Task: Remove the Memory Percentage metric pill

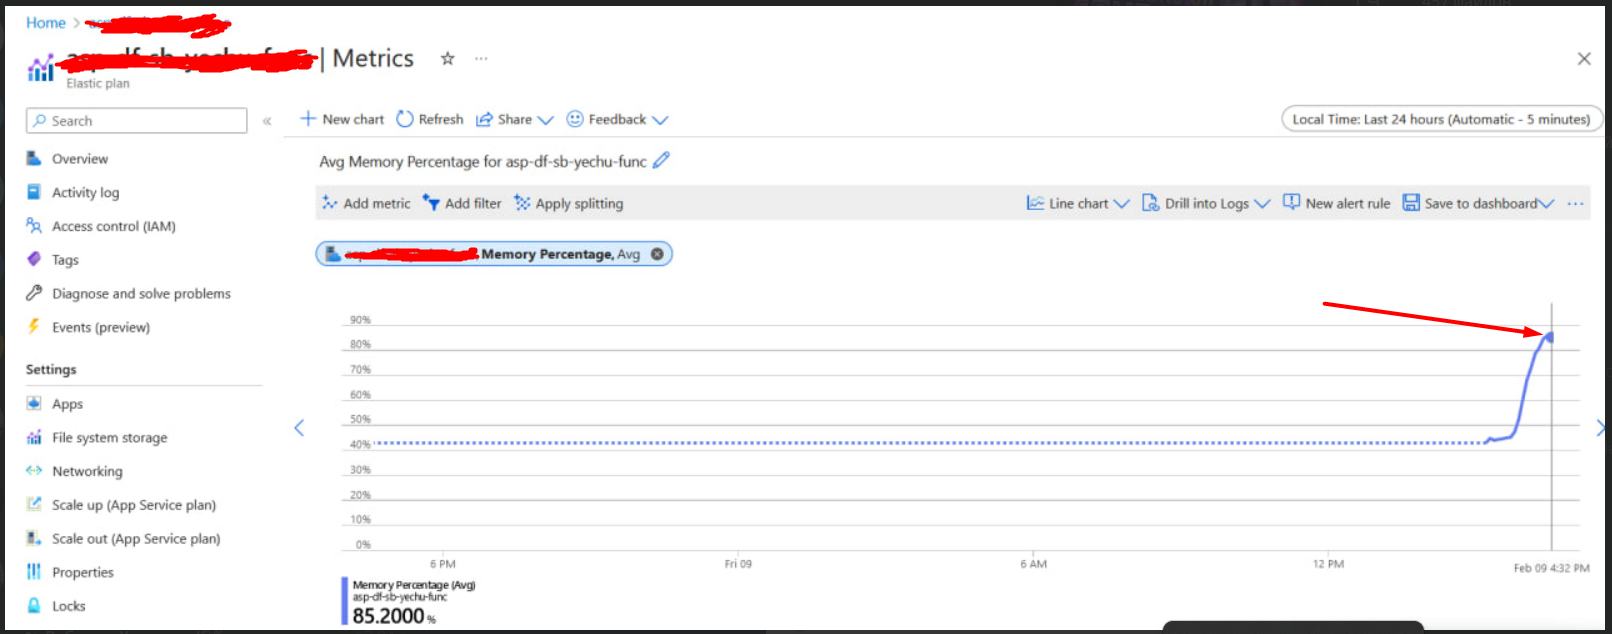Action: click(657, 254)
